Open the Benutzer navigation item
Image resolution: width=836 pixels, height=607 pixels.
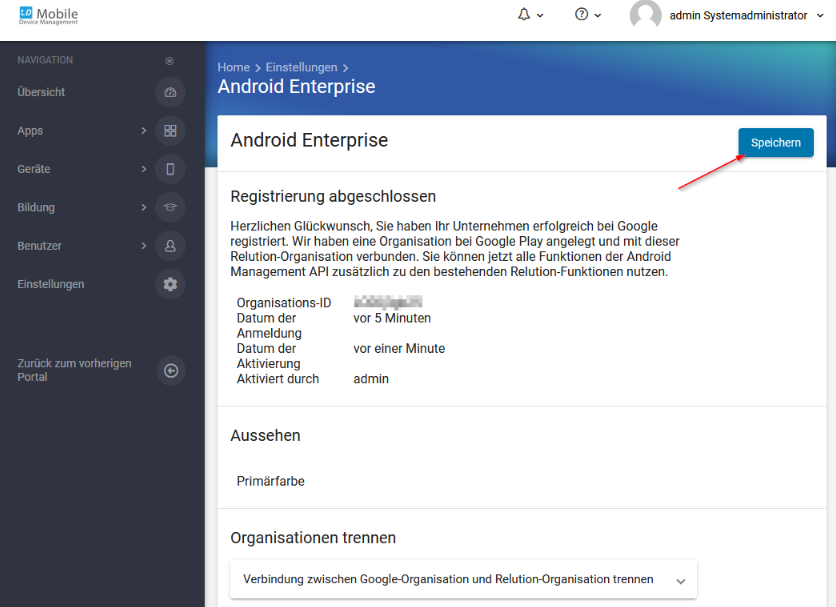pos(39,246)
